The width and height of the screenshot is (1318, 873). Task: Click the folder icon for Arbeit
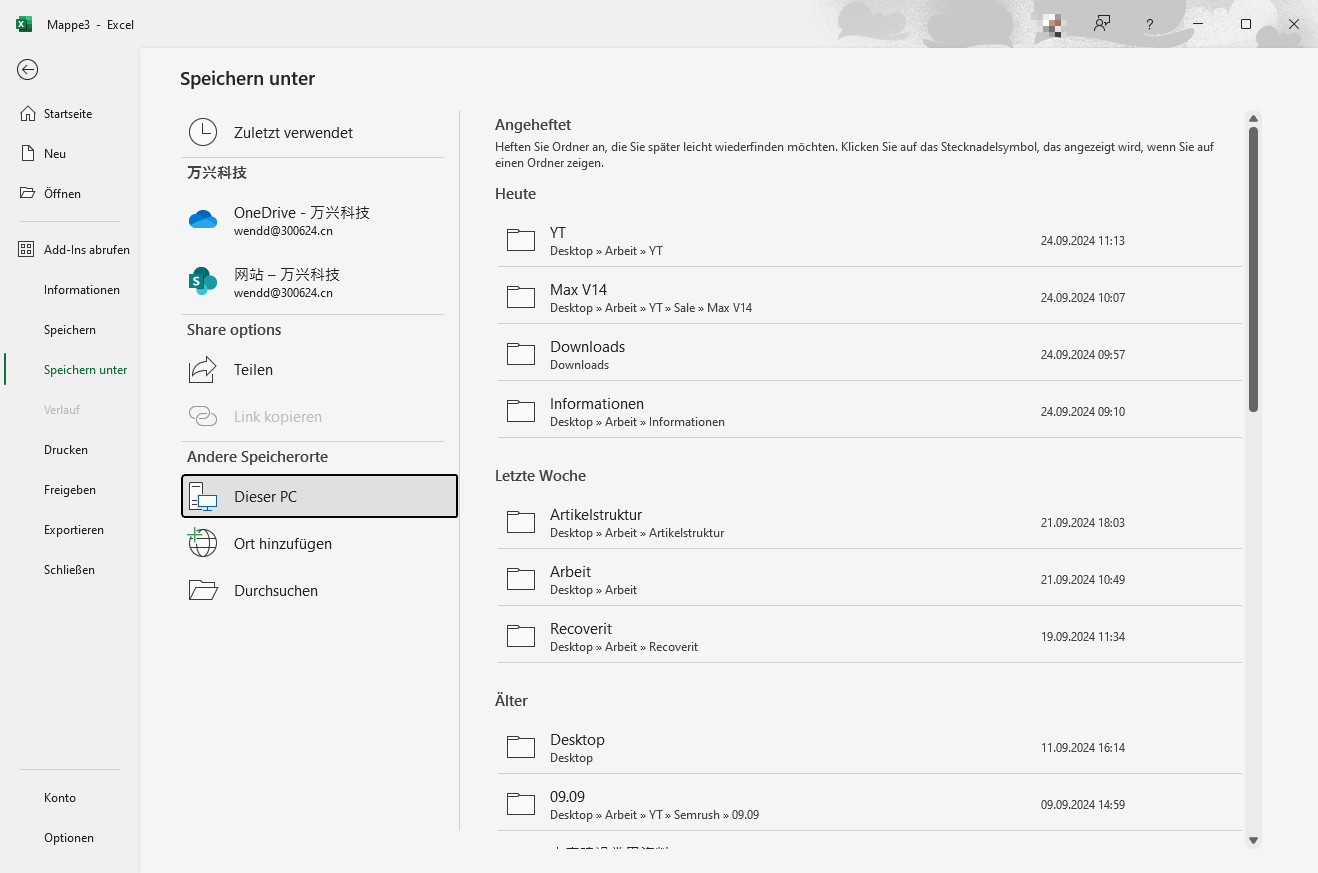pos(521,579)
